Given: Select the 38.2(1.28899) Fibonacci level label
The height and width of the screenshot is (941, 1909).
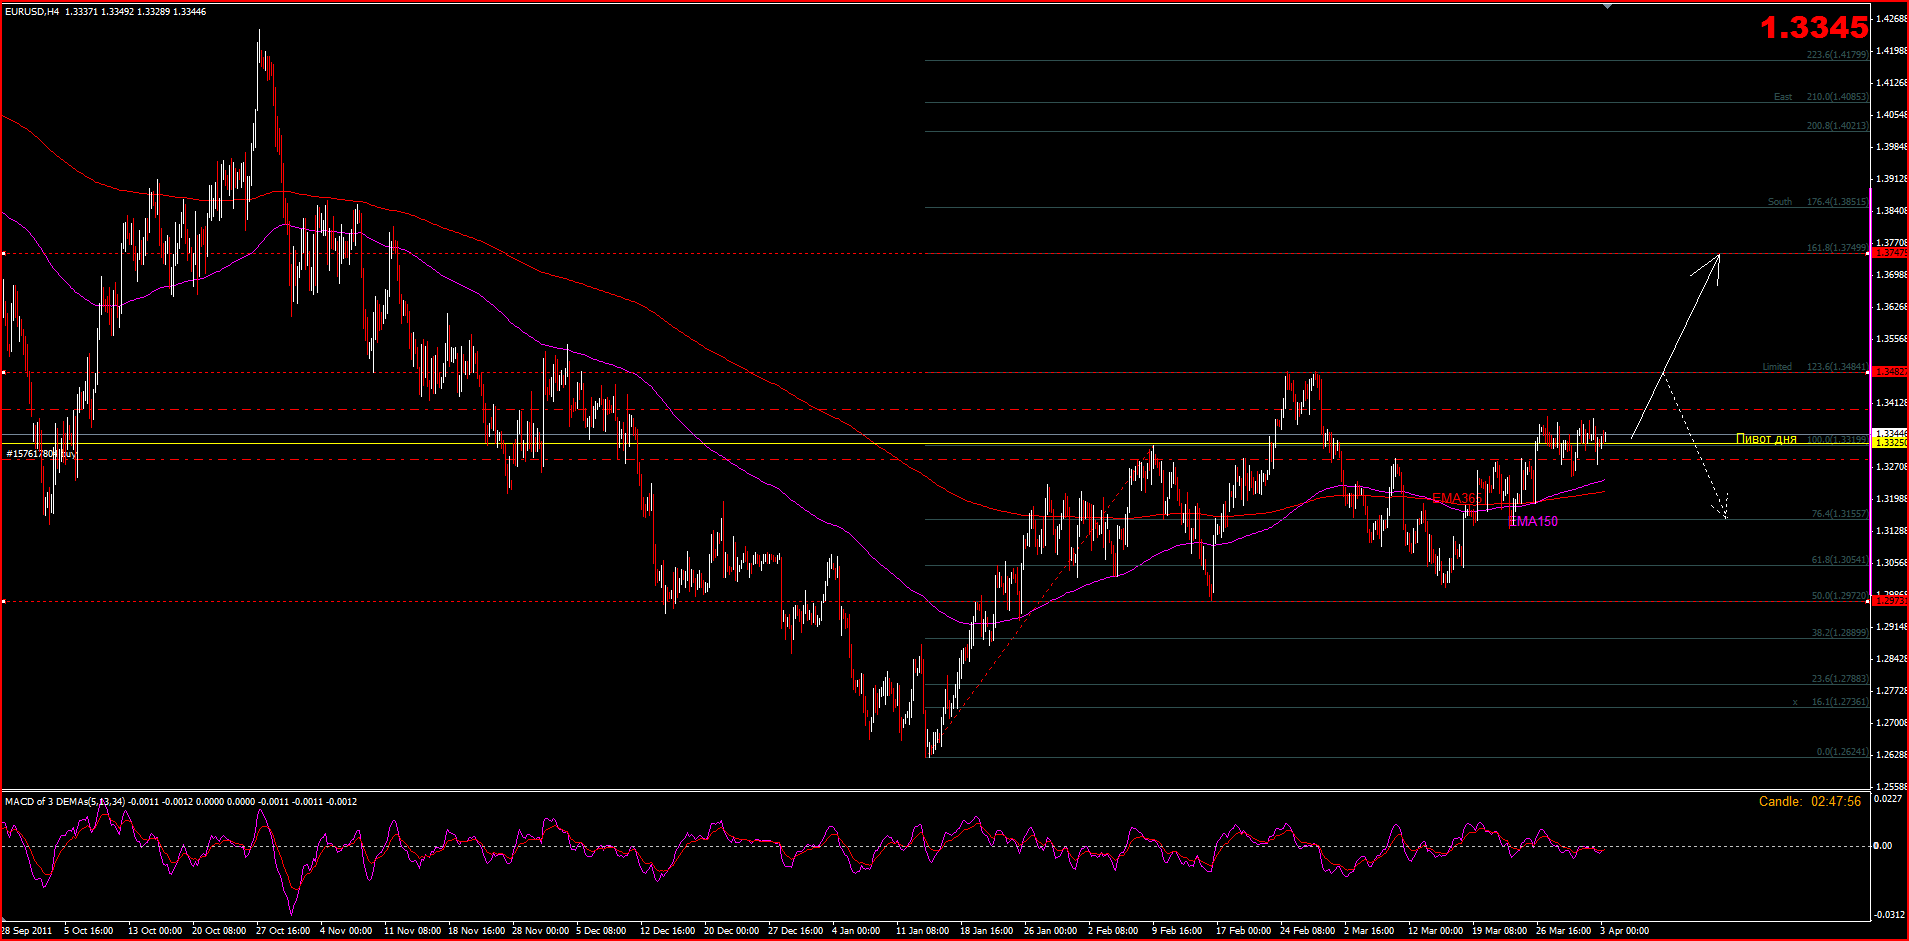Looking at the screenshot, I should [x=1840, y=633].
